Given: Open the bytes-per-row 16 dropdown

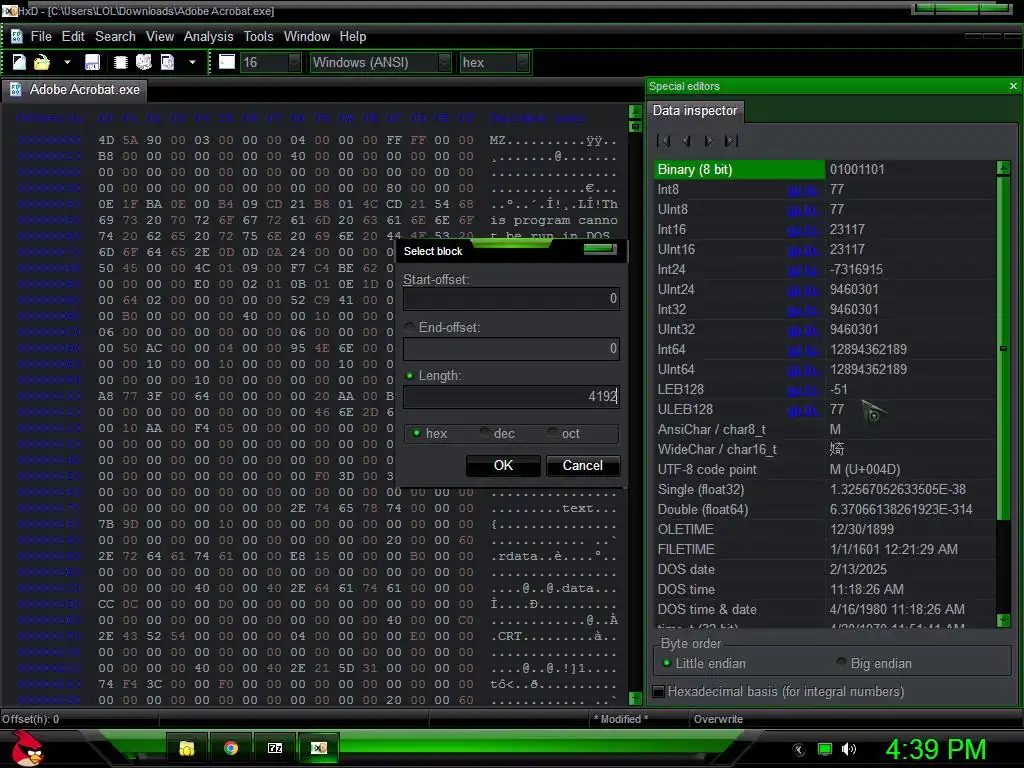Looking at the screenshot, I should tap(294, 62).
